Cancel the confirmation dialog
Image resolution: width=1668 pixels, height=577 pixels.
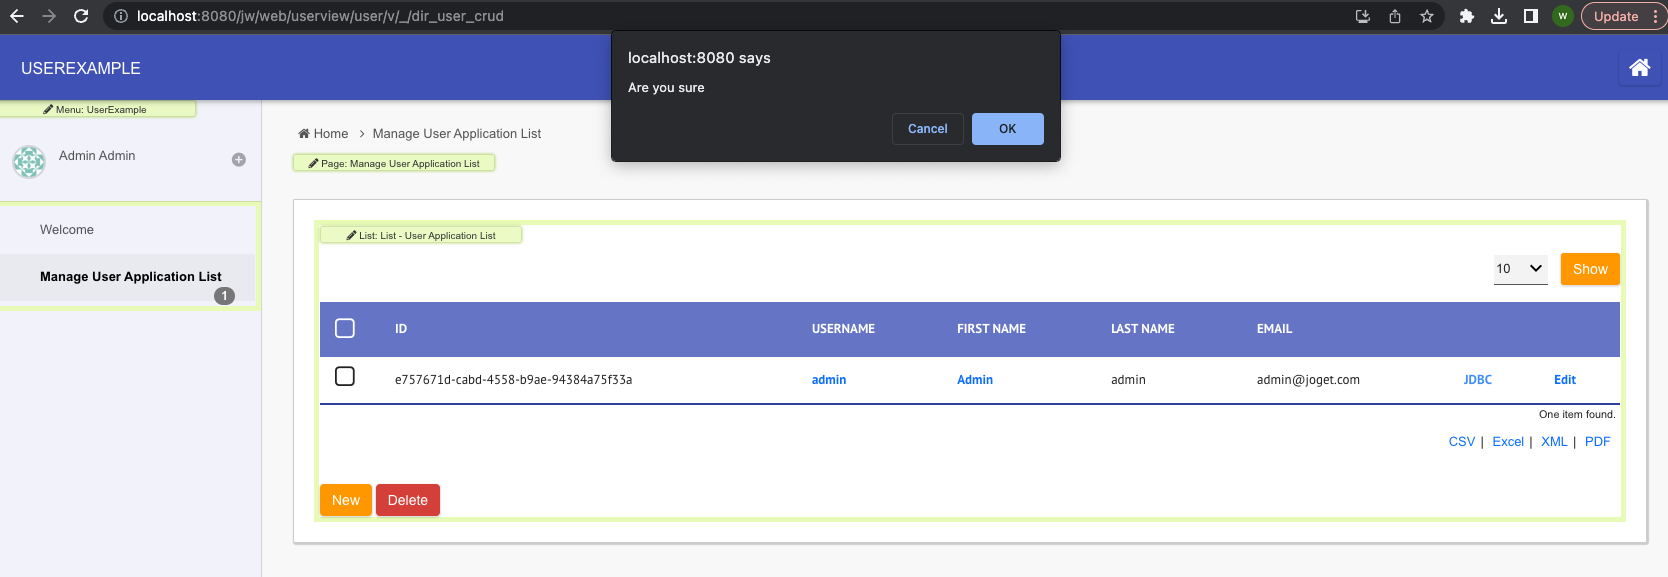[928, 129]
